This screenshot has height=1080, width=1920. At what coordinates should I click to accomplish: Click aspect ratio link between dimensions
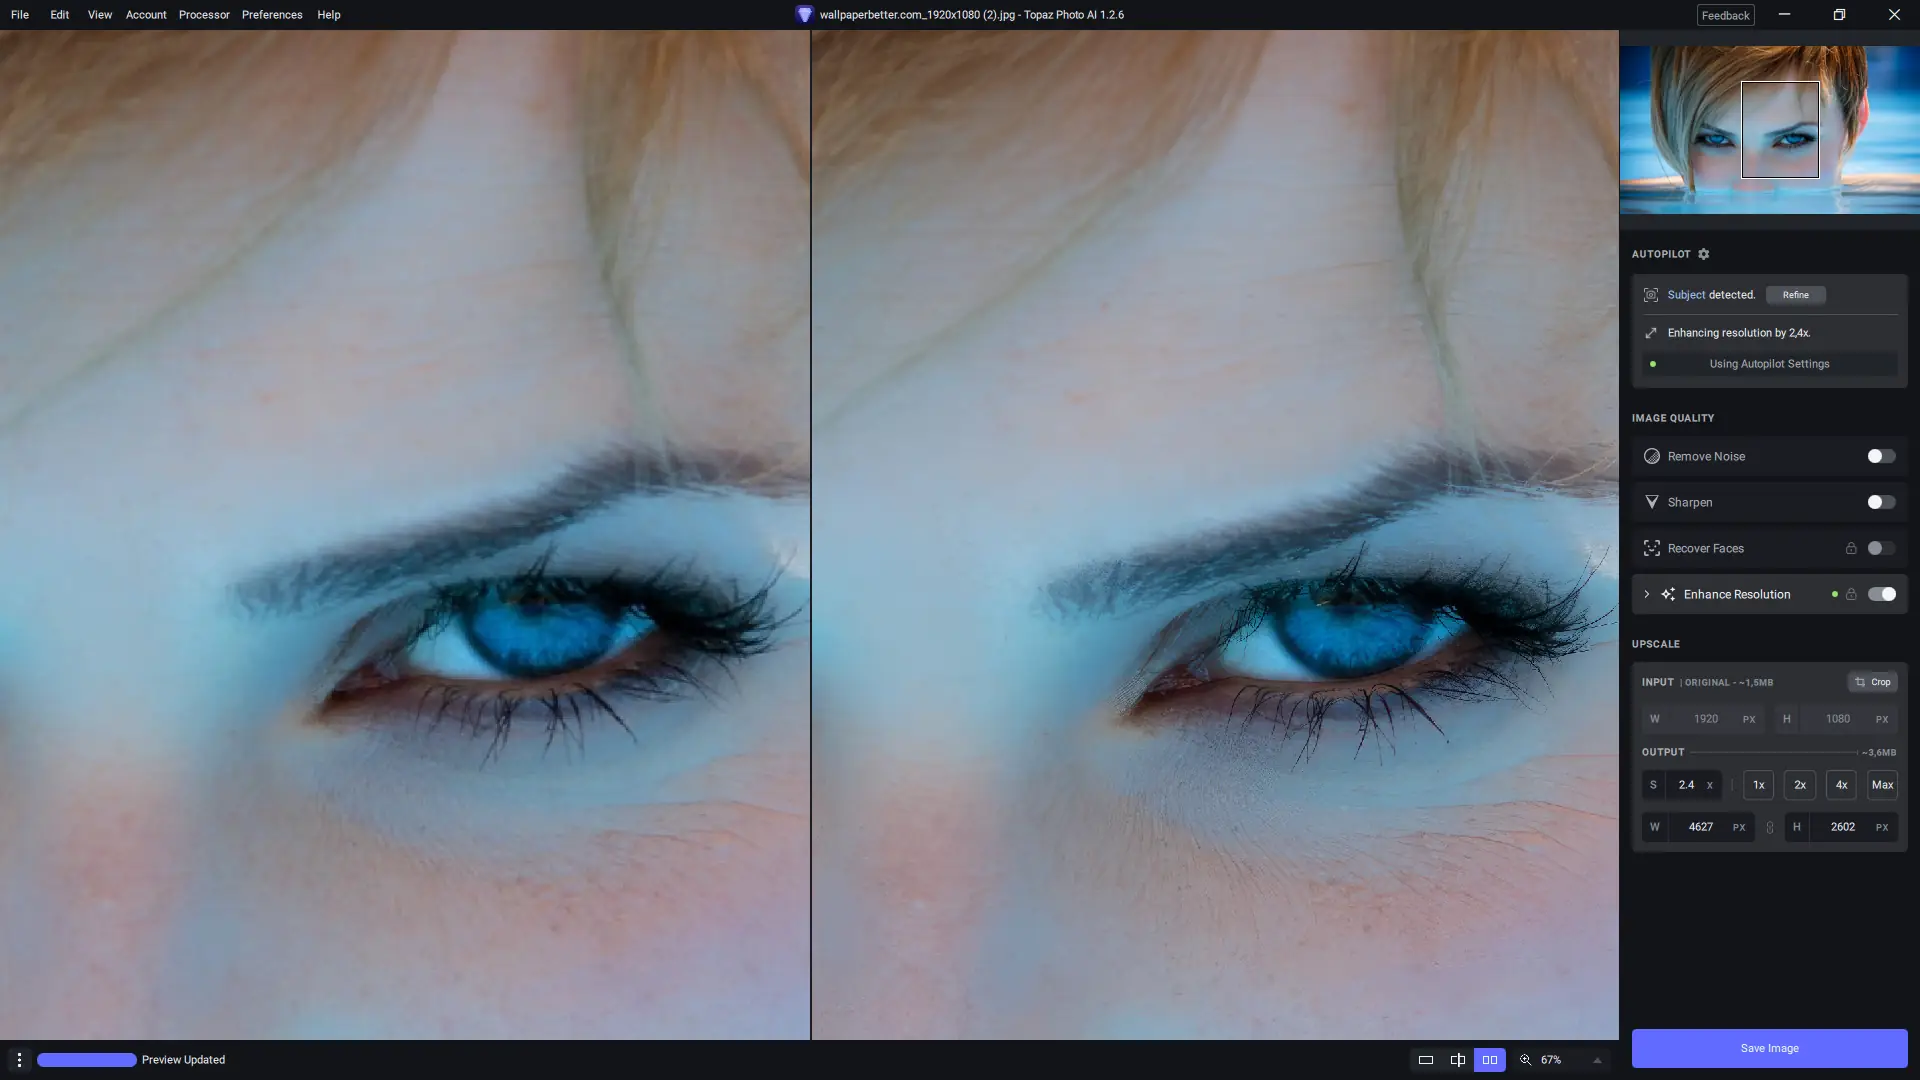(x=1770, y=827)
